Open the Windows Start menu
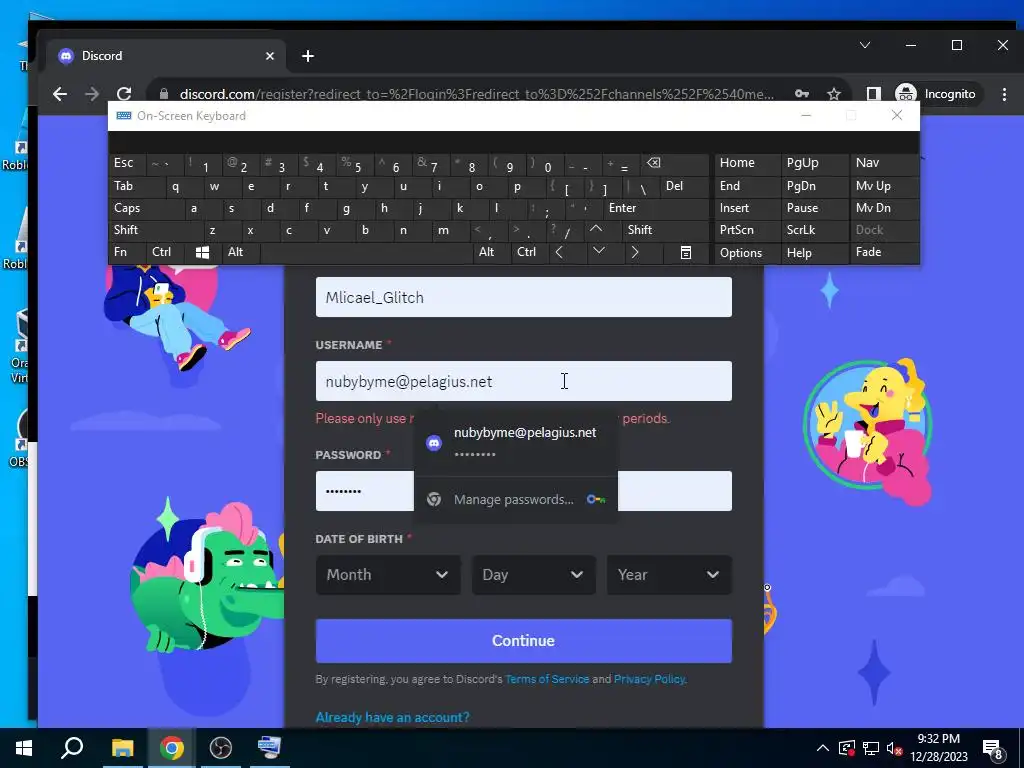1024x768 pixels. click(x=24, y=748)
